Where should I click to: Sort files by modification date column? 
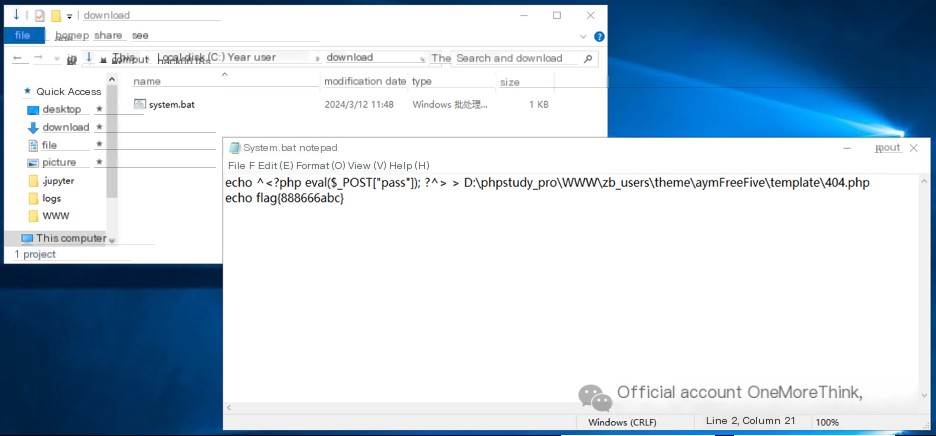pyautogui.click(x=365, y=81)
